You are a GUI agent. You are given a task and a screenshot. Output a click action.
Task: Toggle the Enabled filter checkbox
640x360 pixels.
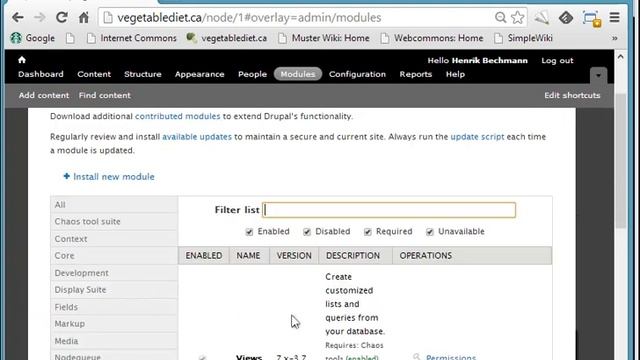click(x=249, y=232)
